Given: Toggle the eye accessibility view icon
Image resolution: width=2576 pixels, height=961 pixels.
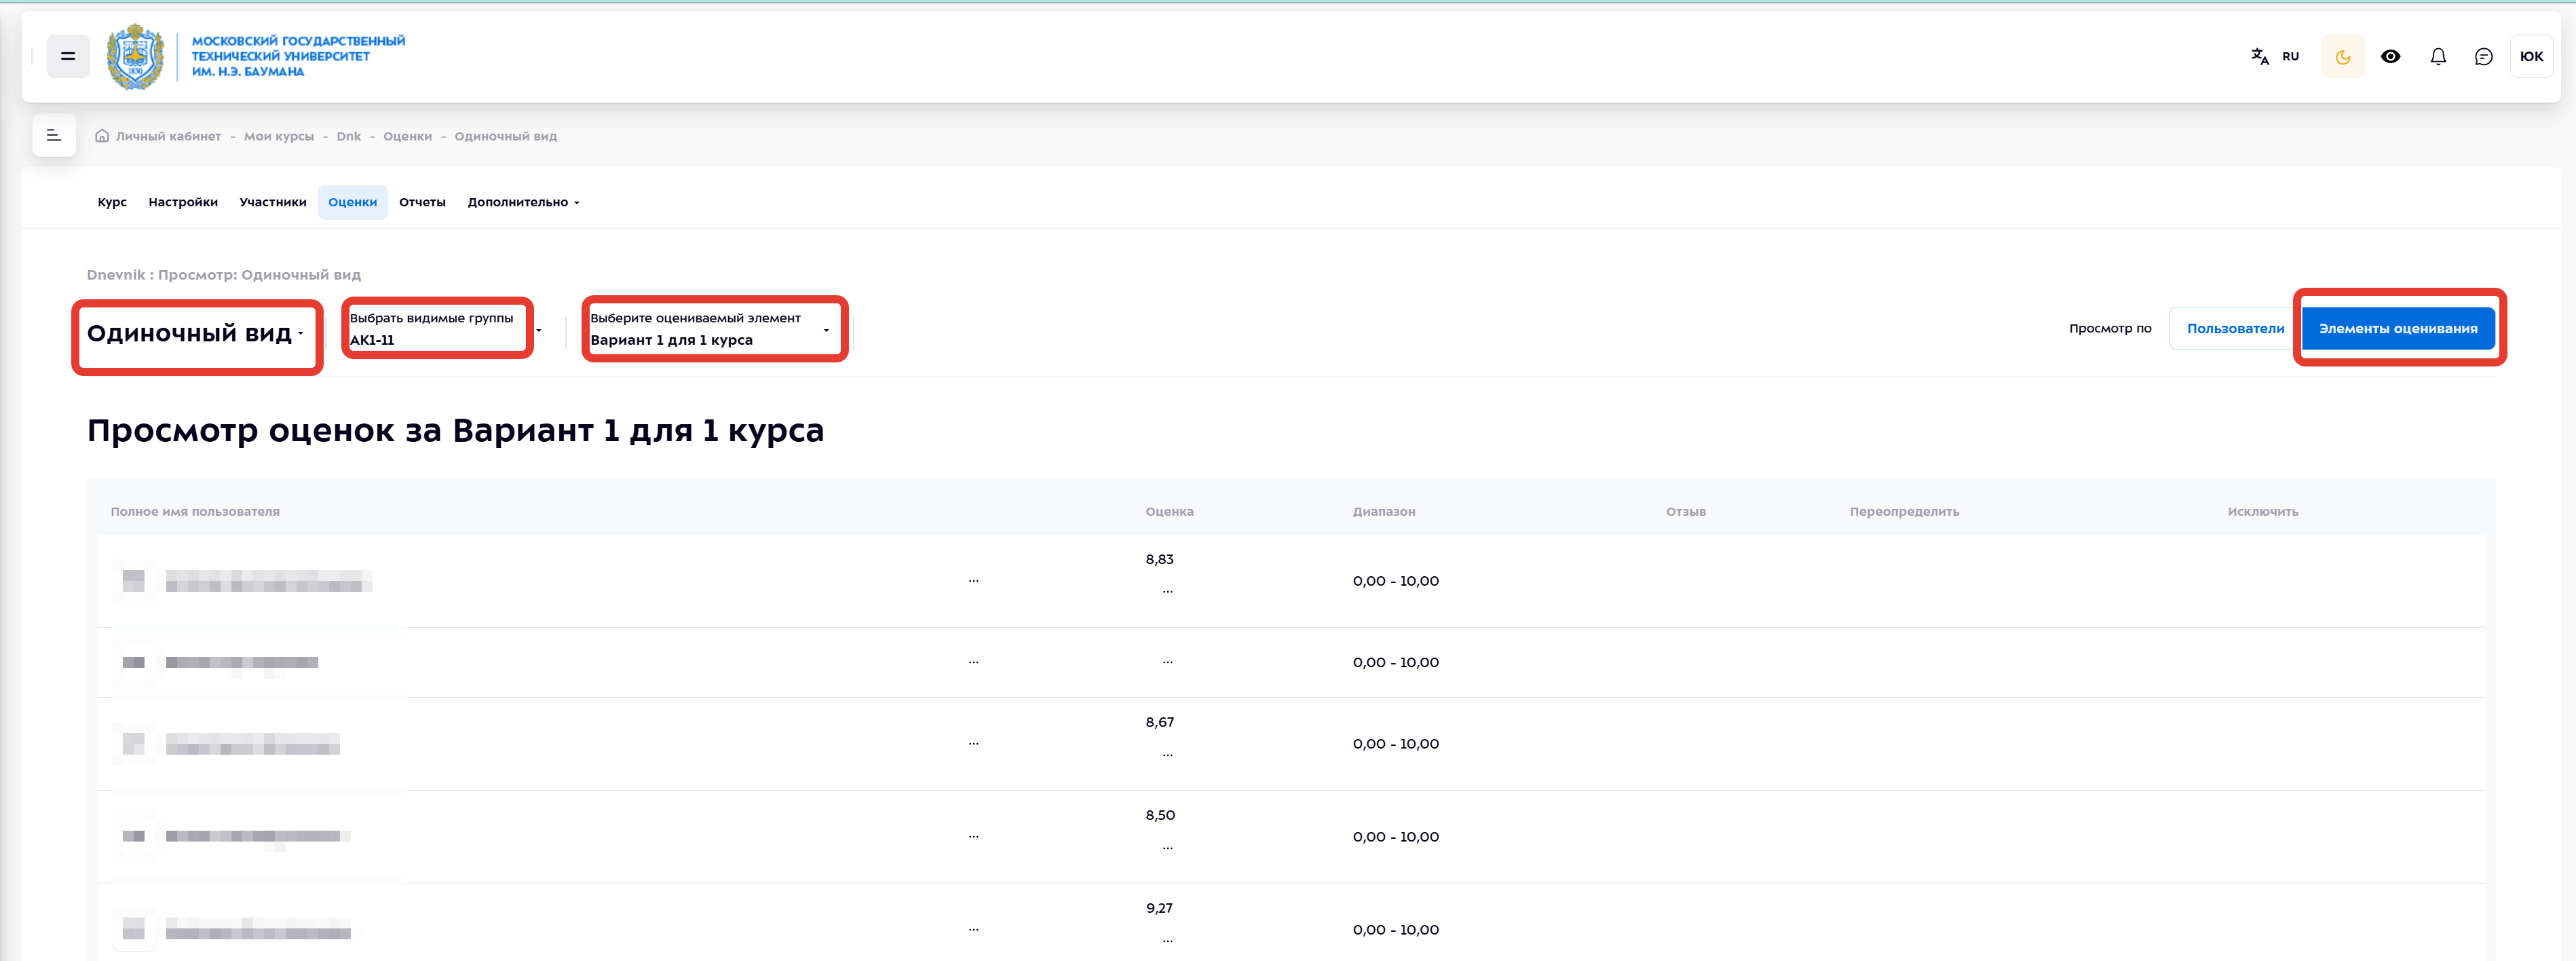Looking at the screenshot, I should pos(2390,57).
